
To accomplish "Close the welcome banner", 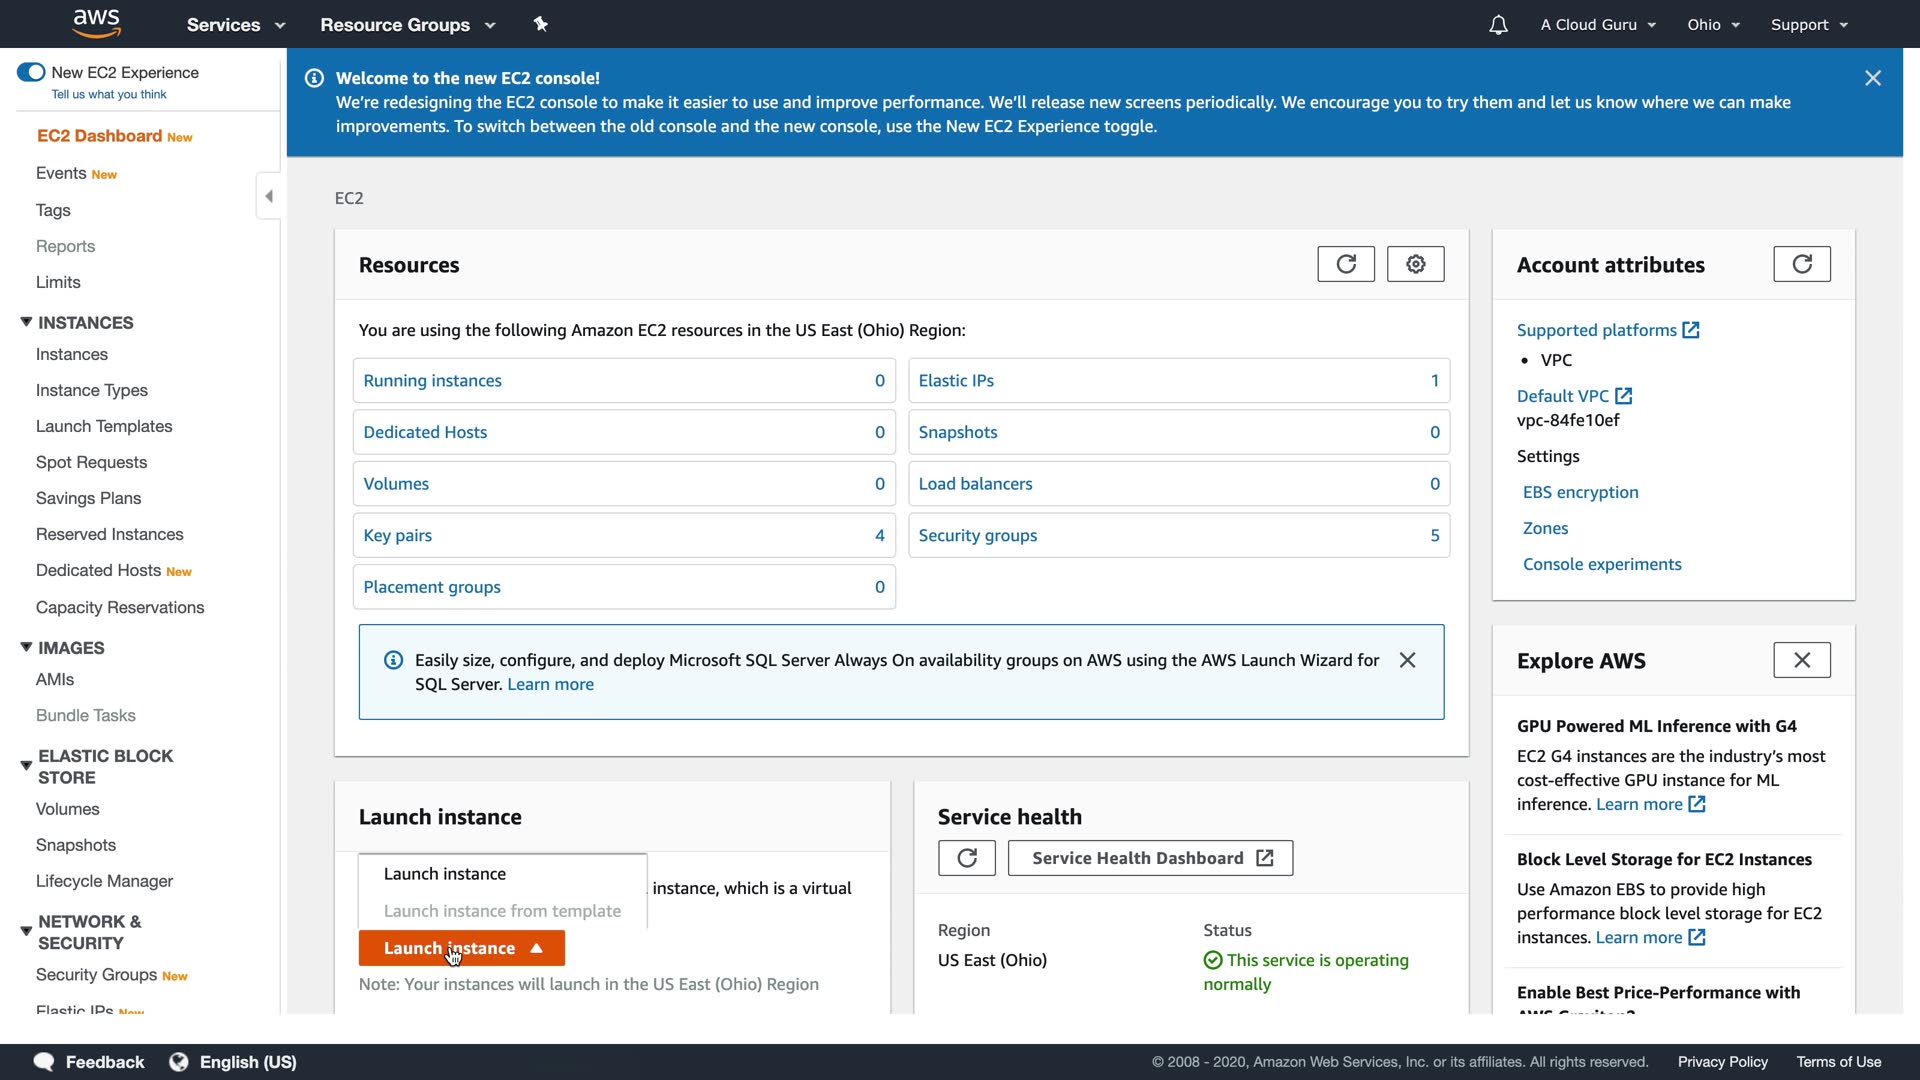I will point(1872,78).
